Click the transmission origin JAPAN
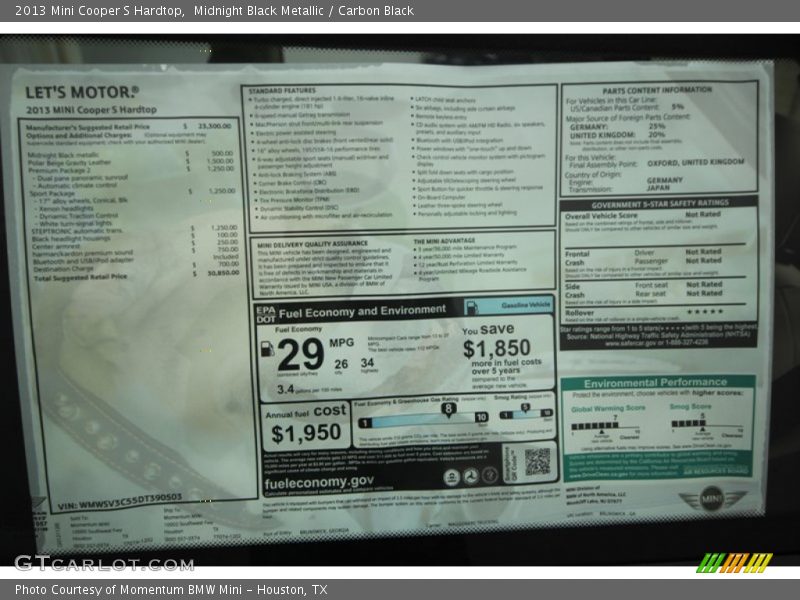This screenshot has height=600, width=800. coord(658,188)
